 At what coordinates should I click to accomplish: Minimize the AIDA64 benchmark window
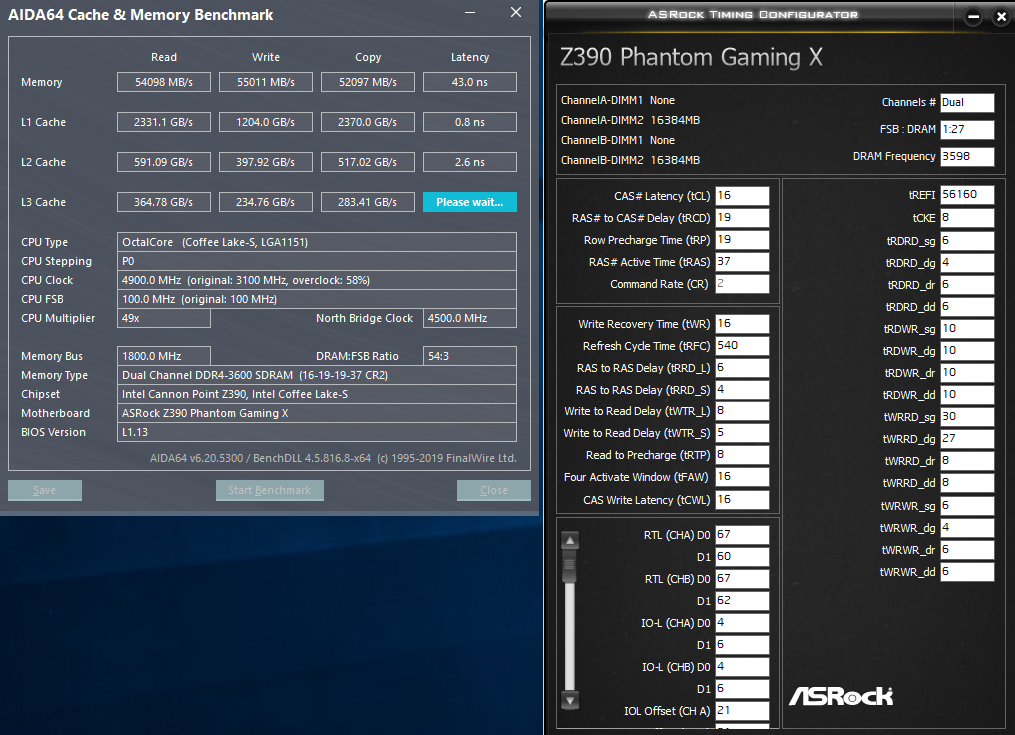(x=470, y=13)
